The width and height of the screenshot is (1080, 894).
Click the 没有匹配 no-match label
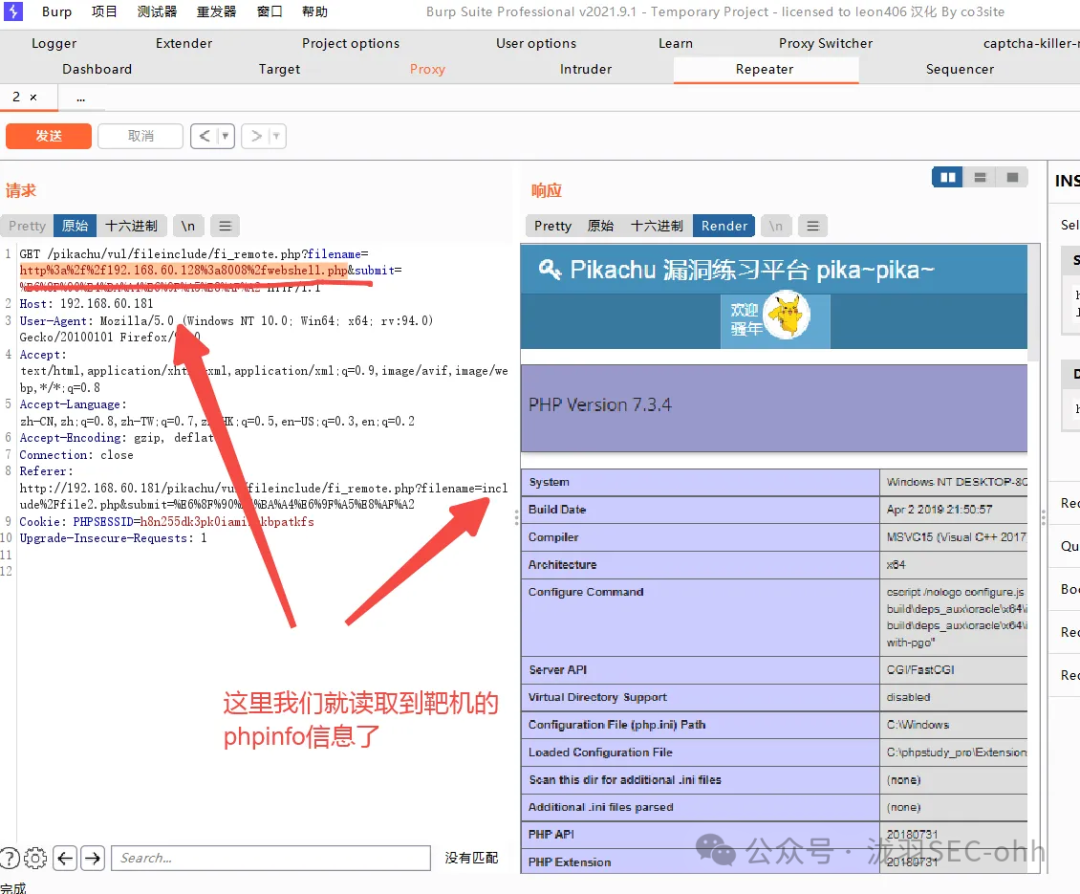tap(471, 858)
